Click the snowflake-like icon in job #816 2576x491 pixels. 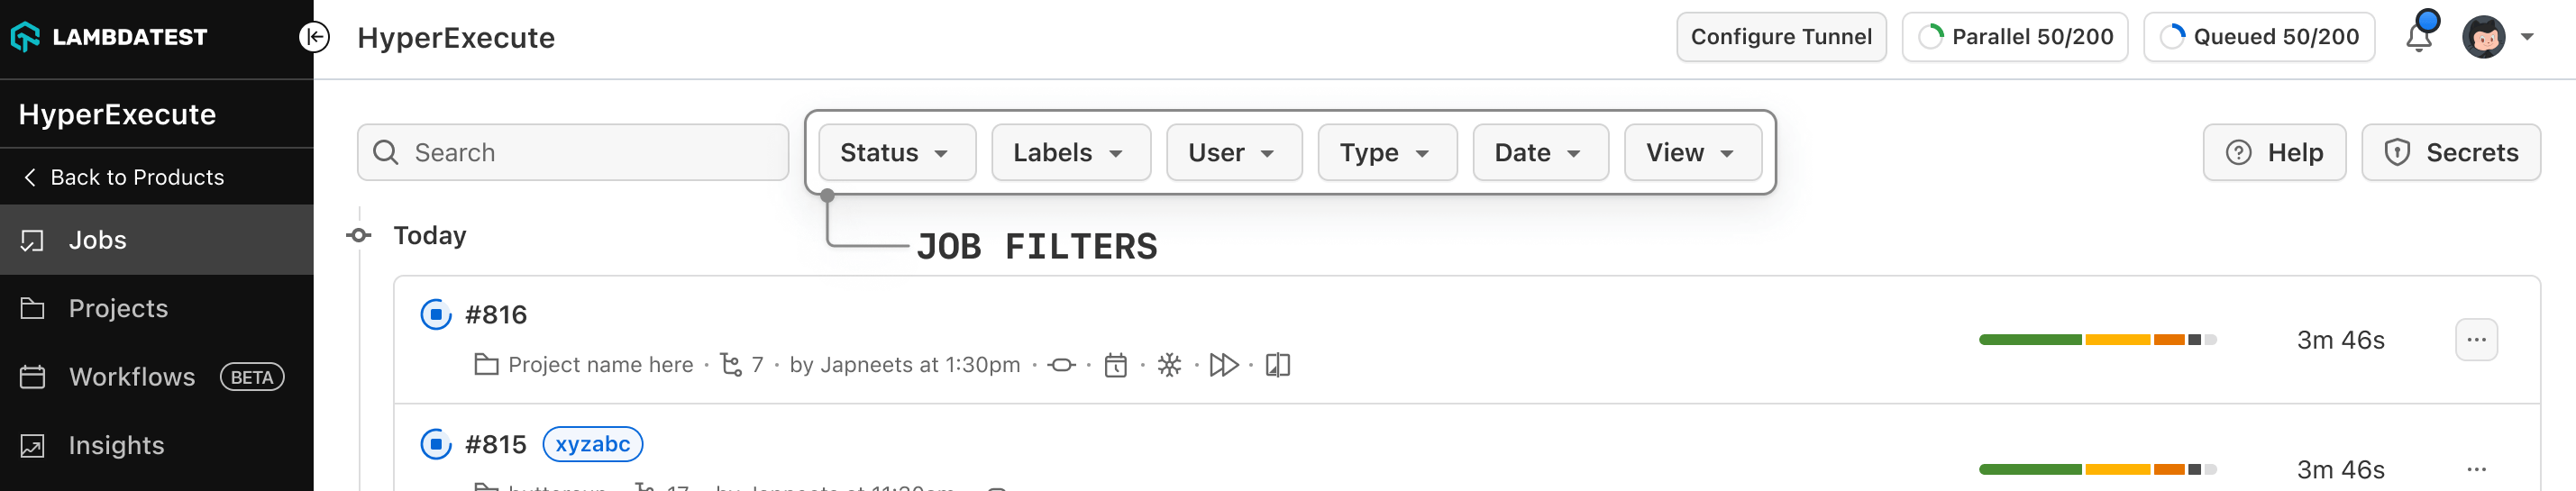pos(1169,366)
